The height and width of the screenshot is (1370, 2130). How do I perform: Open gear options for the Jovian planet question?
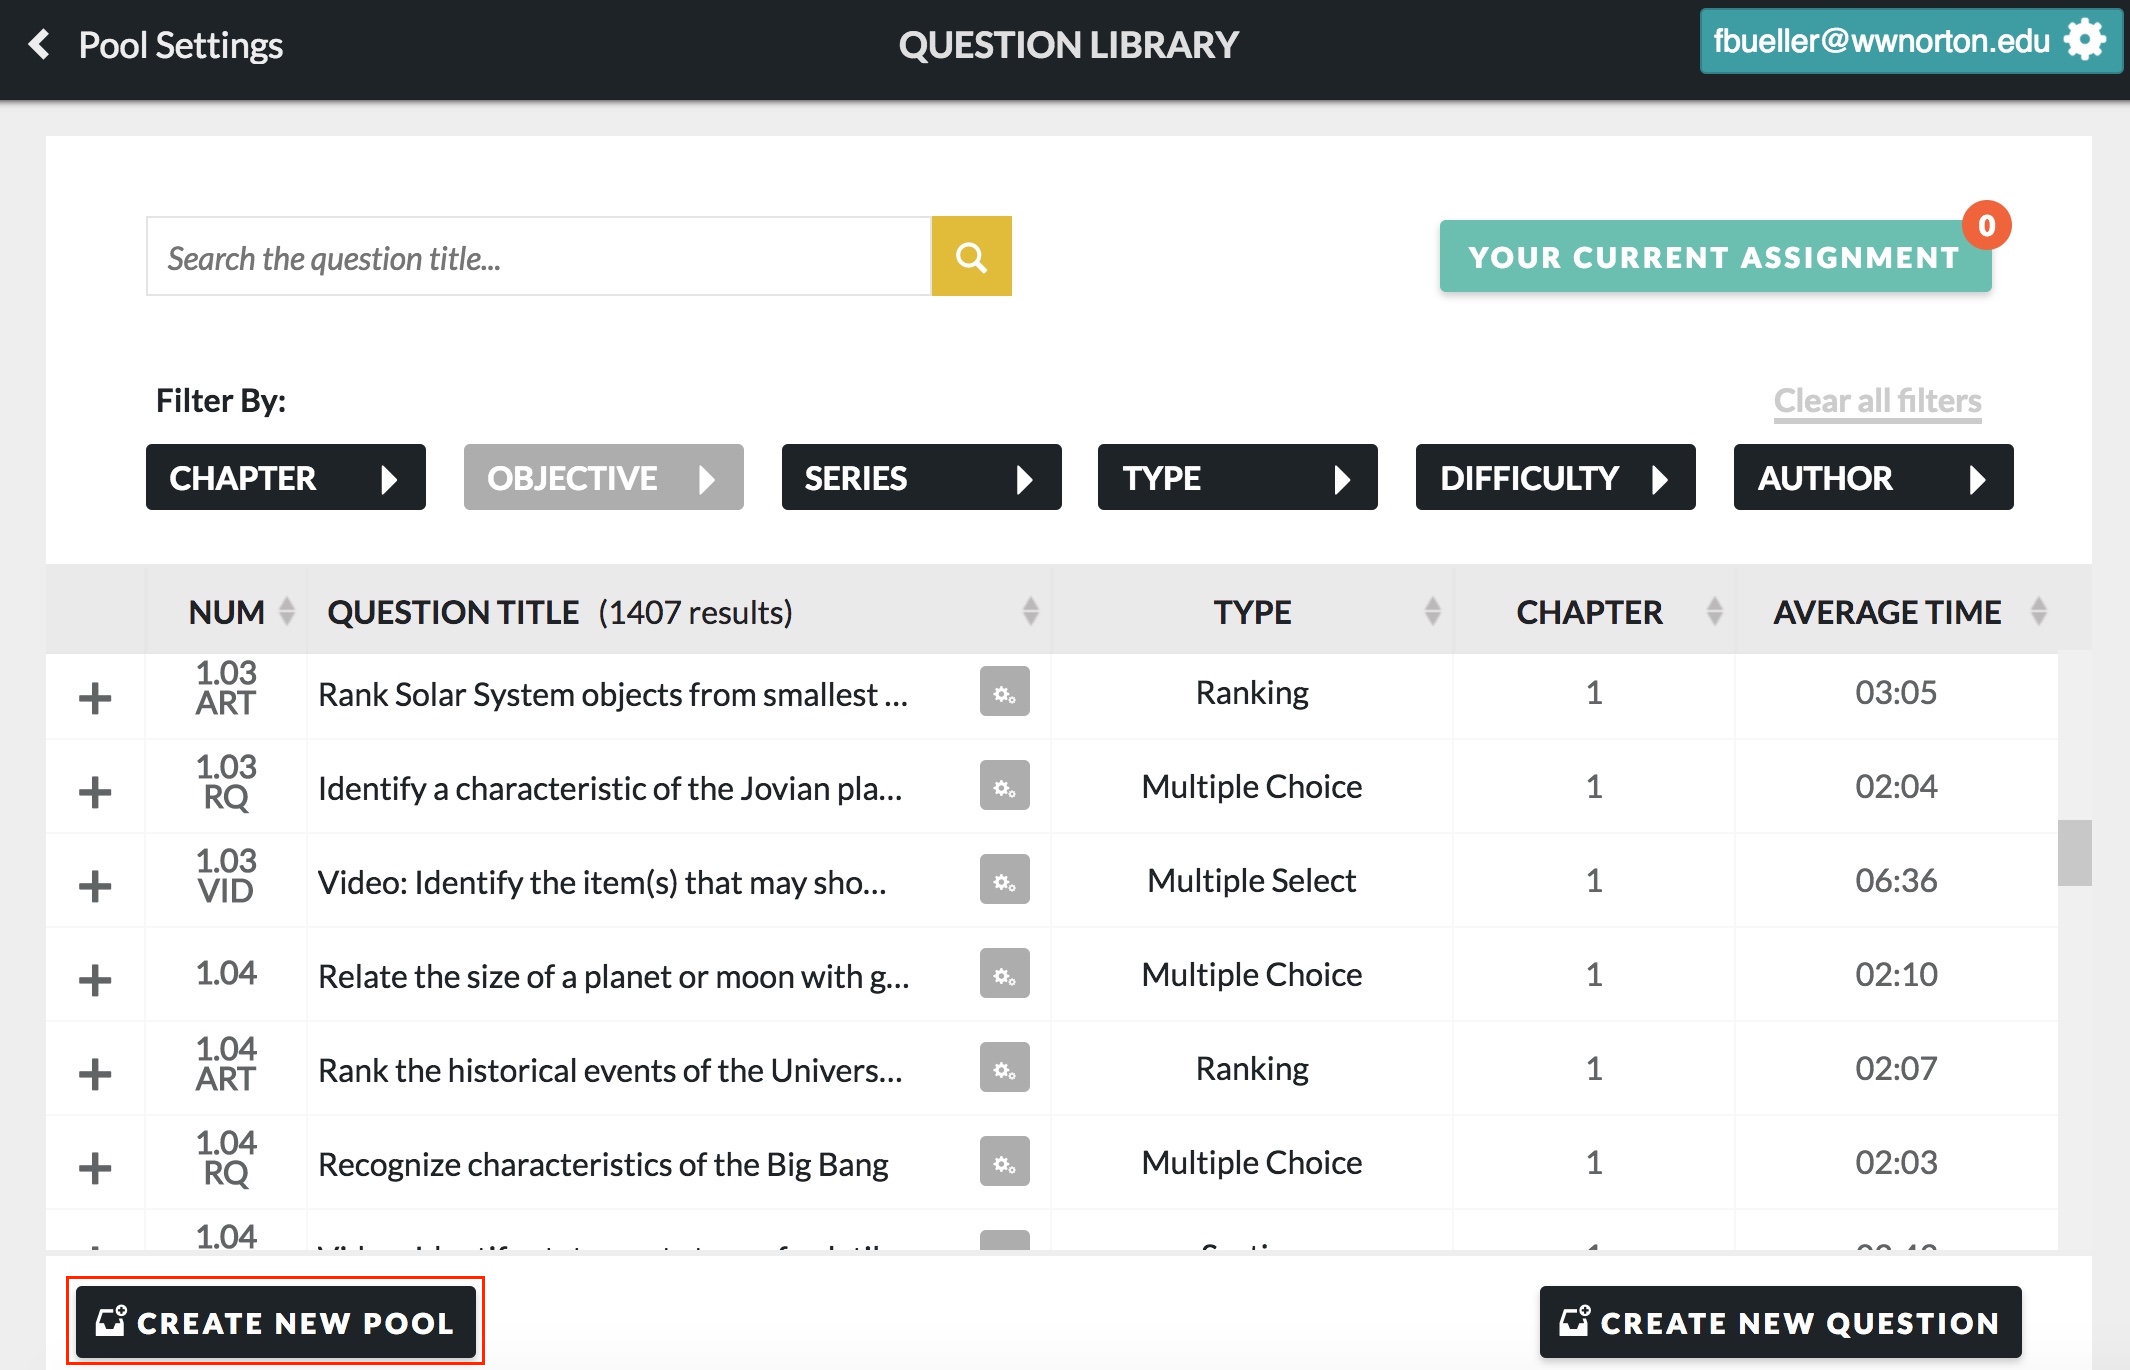tap(1004, 787)
